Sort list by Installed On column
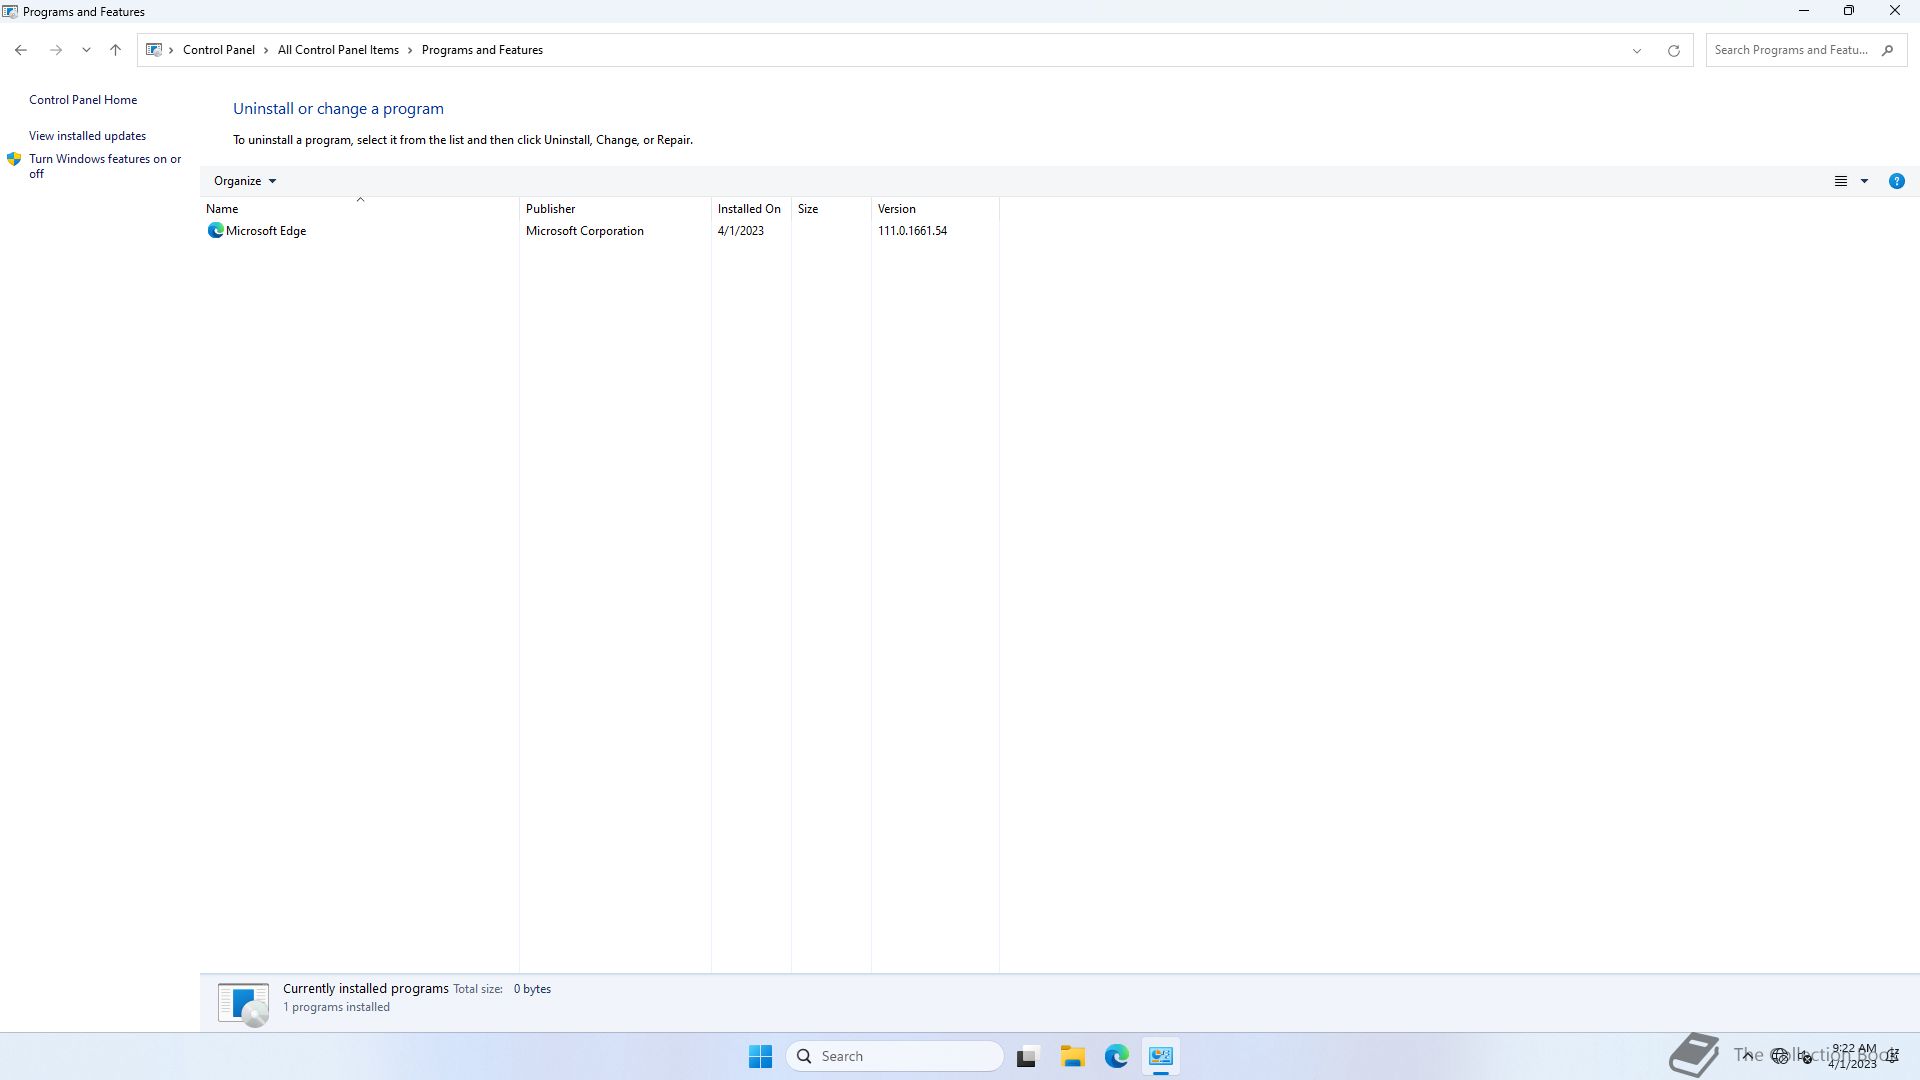The height and width of the screenshot is (1080, 1920). pyautogui.click(x=751, y=209)
